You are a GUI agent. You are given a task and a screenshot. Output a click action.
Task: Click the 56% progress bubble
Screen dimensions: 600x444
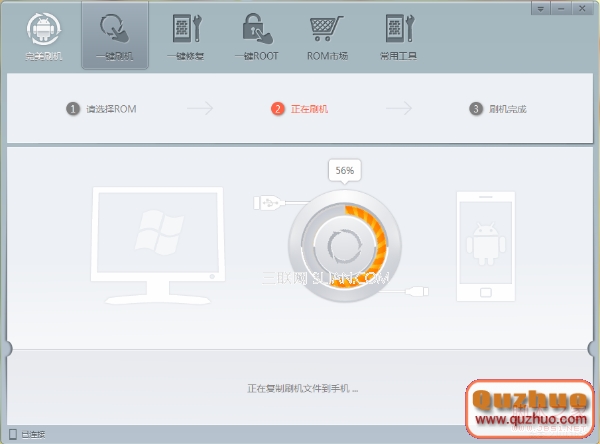(x=344, y=171)
